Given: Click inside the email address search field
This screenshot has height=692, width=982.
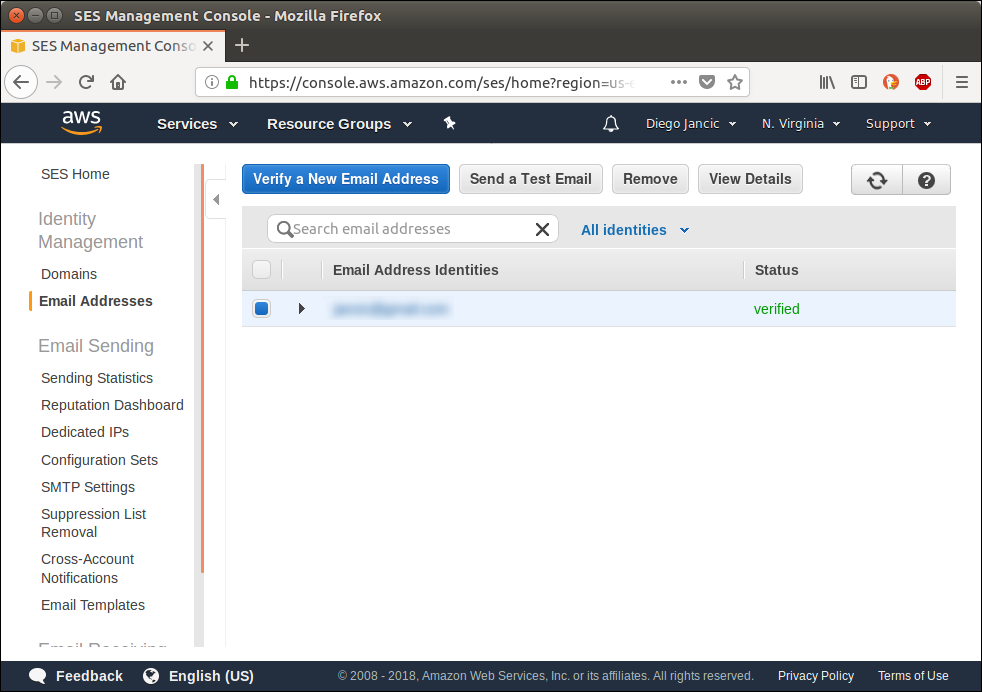Looking at the screenshot, I should click(410, 229).
